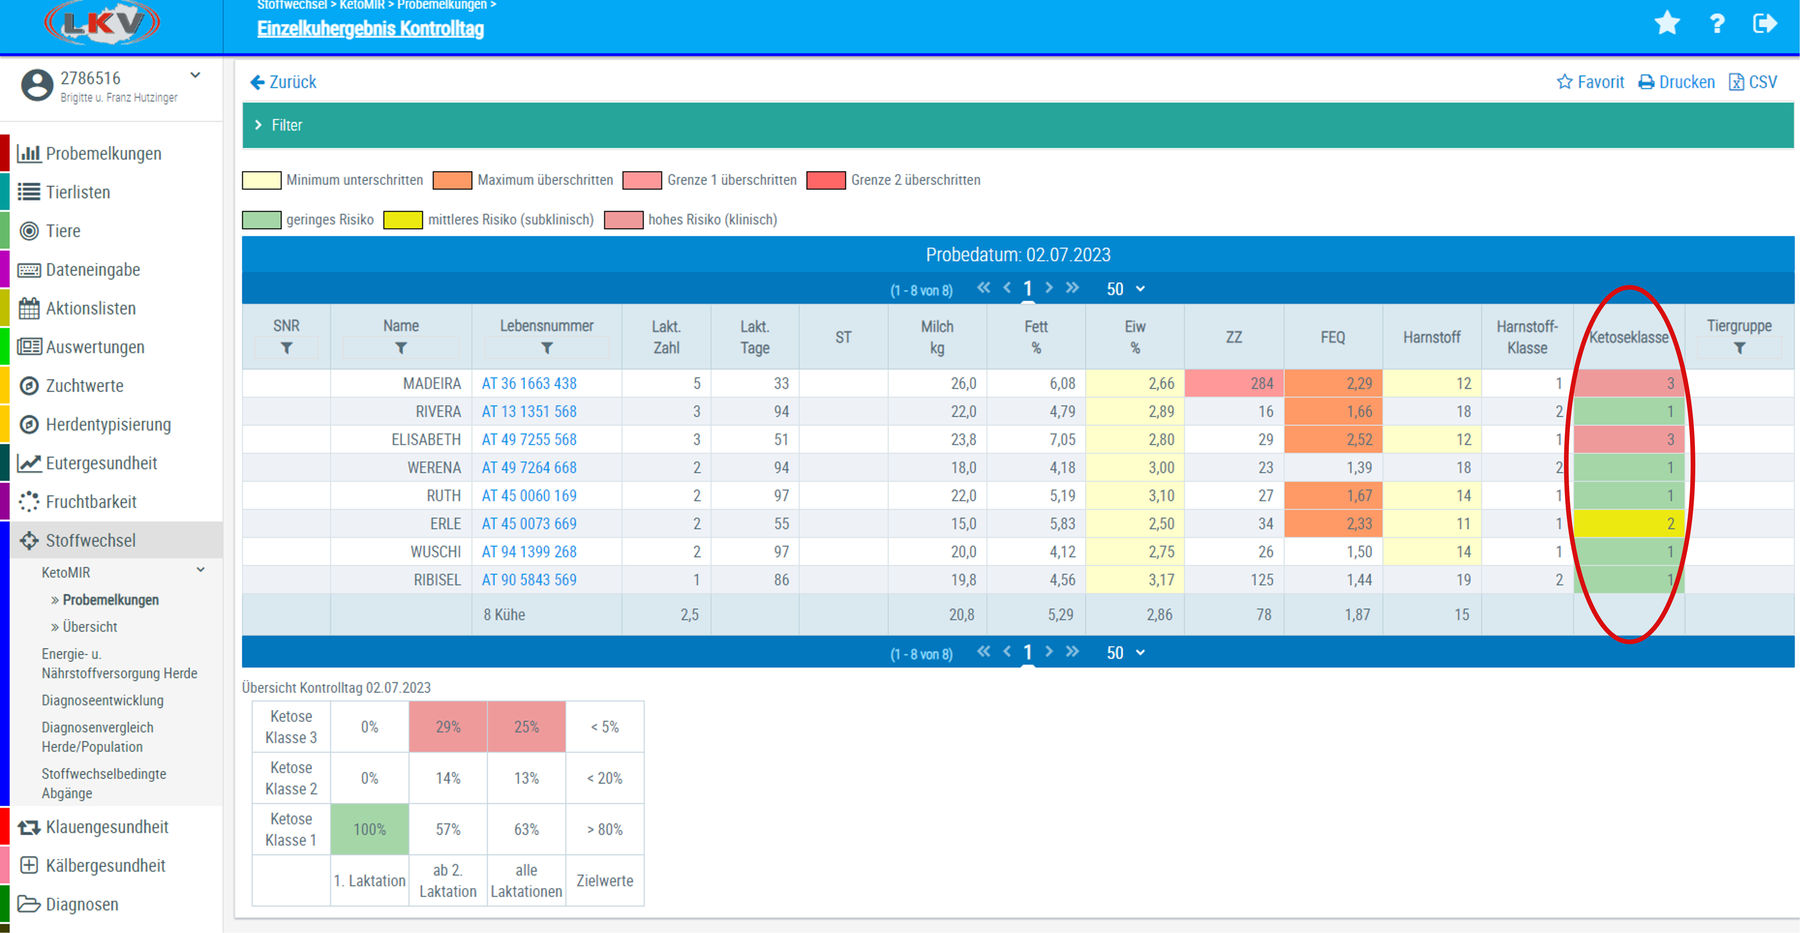The image size is (1800, 933).
Task: Click the star favorite icon in header
Action: 1667,23
